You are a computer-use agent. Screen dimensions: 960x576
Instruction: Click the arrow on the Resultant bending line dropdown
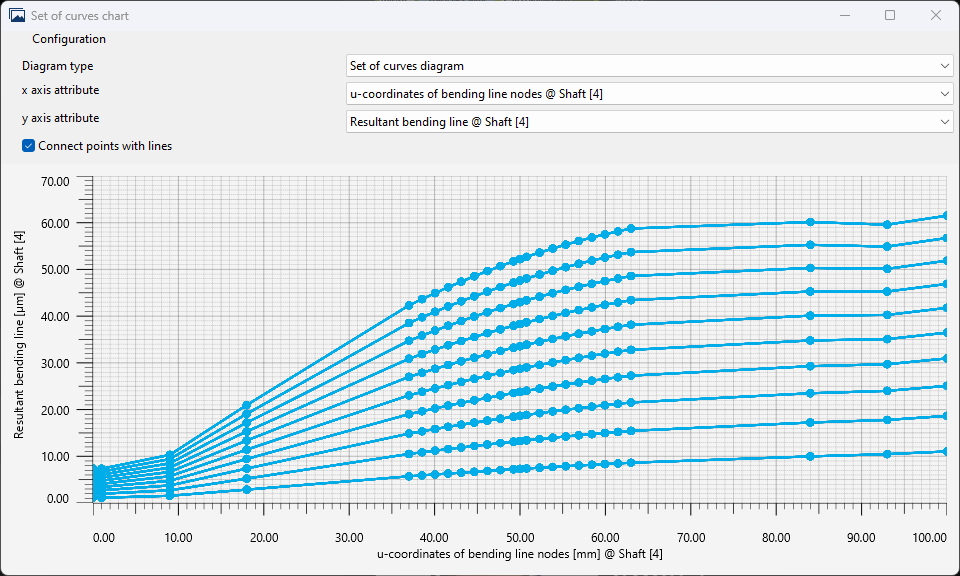click(945, 122)
